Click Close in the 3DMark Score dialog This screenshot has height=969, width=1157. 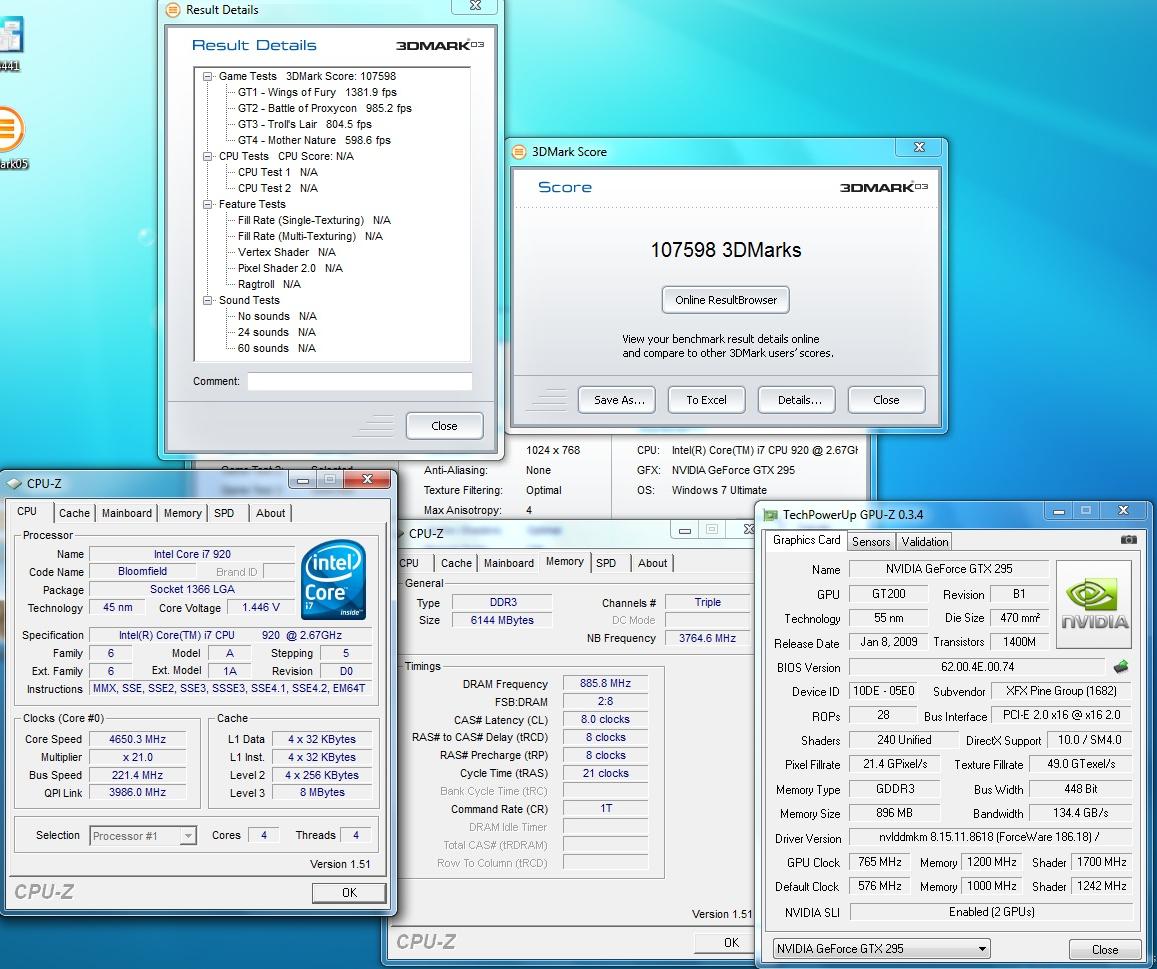click(886, 400)
